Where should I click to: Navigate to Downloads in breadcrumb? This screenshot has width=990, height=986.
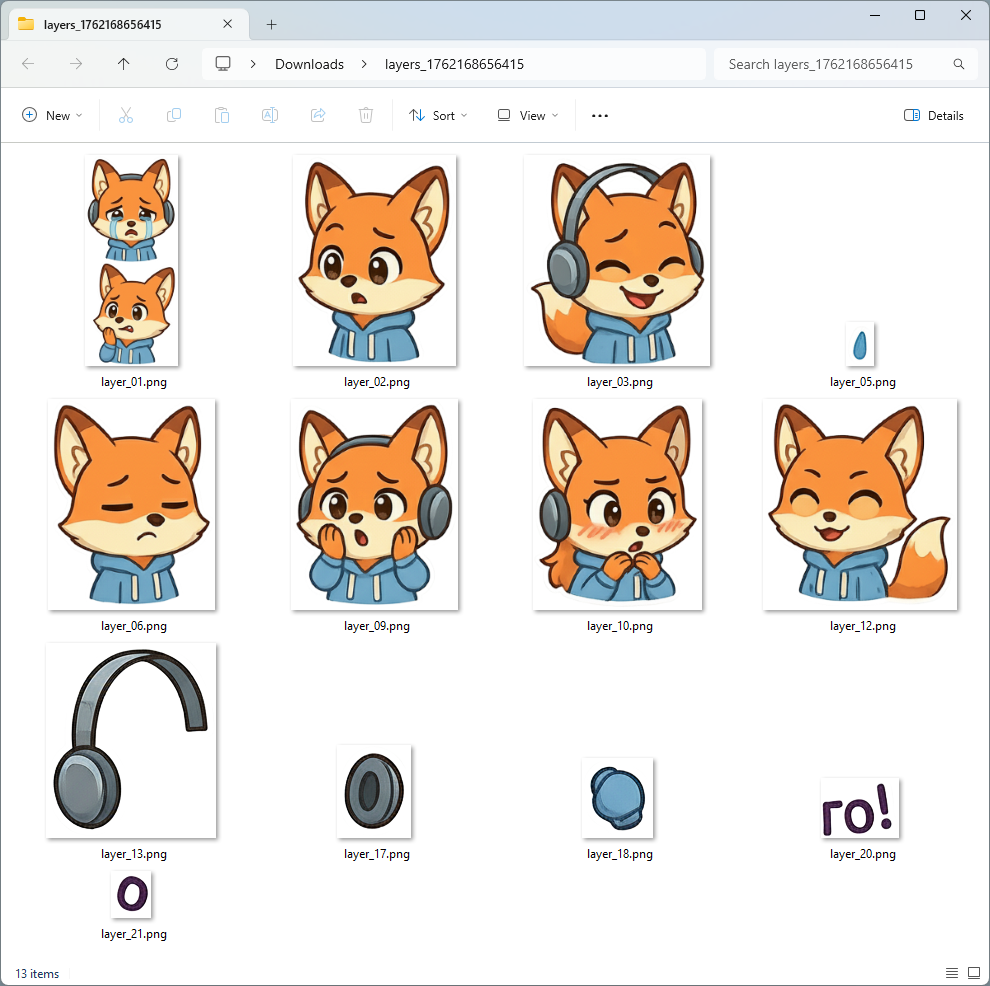(309, 64)
